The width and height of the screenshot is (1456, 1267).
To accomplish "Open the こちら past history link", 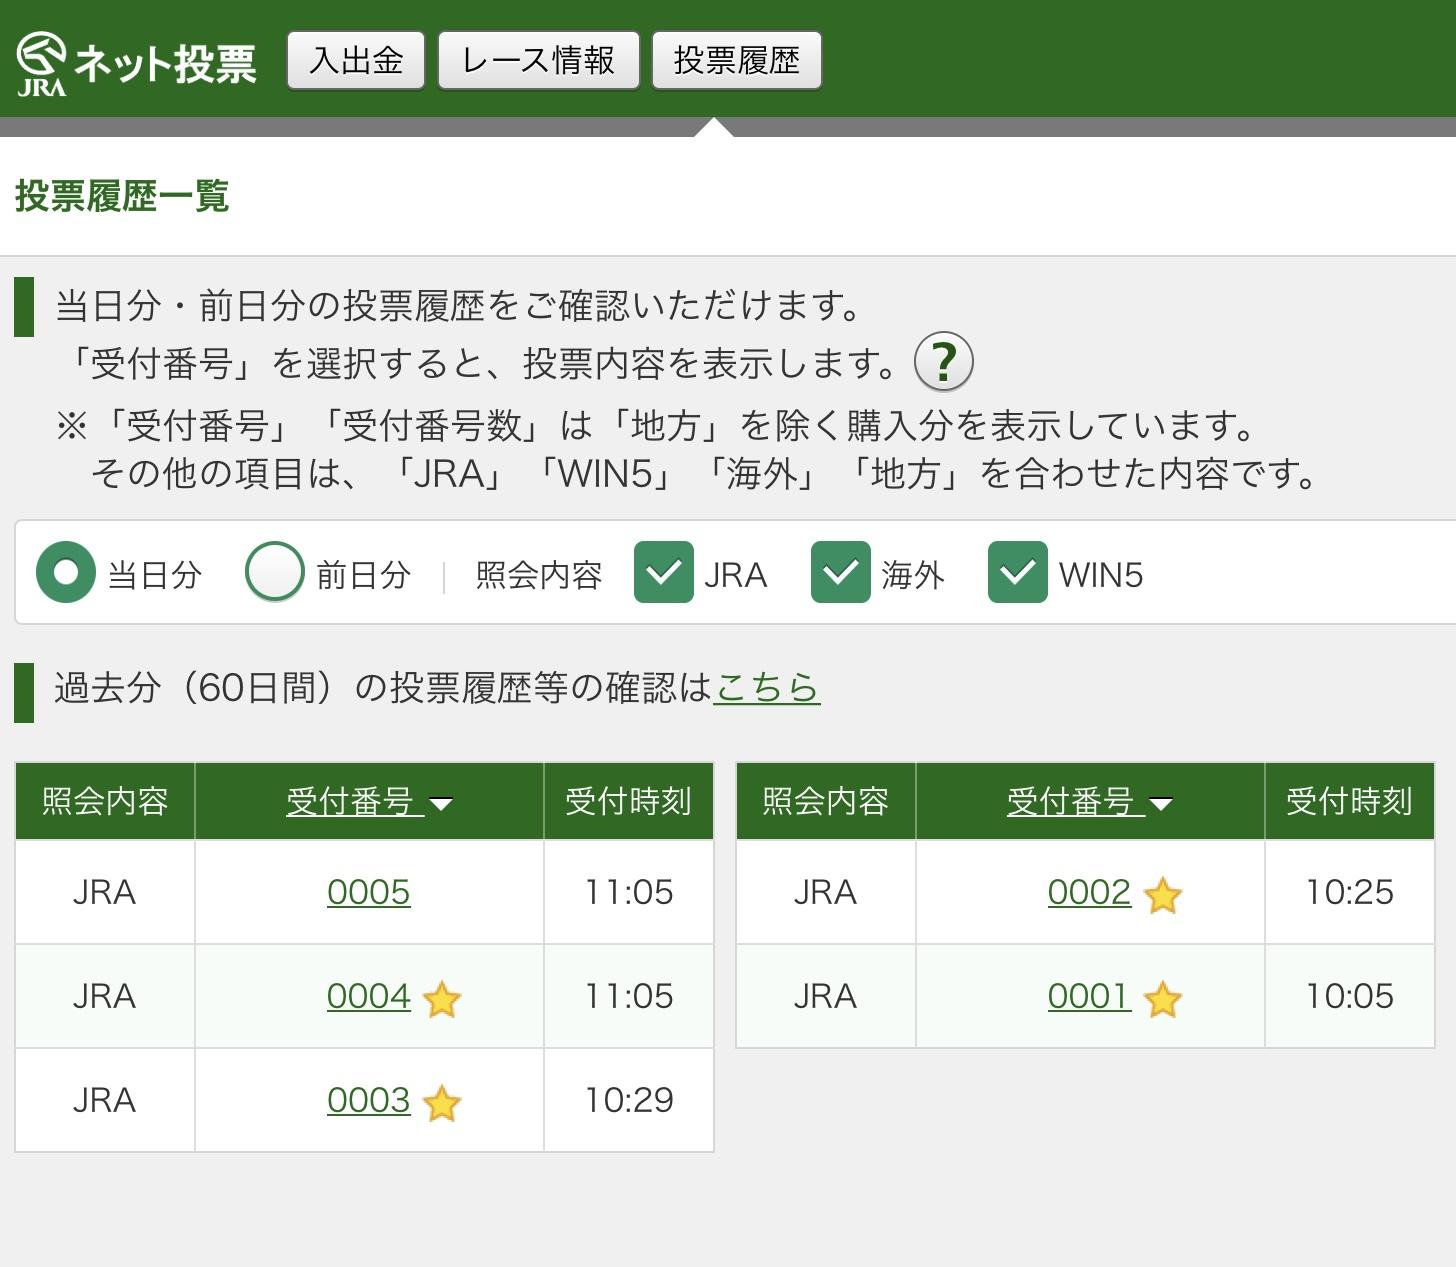I will point(767,687).
